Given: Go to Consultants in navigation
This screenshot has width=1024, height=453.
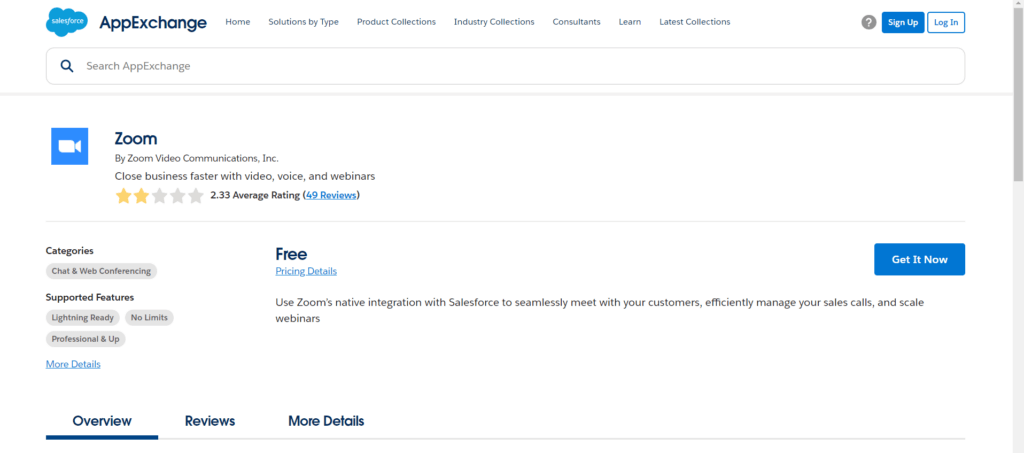Looking at the screenshot, I should pos(576,22).
